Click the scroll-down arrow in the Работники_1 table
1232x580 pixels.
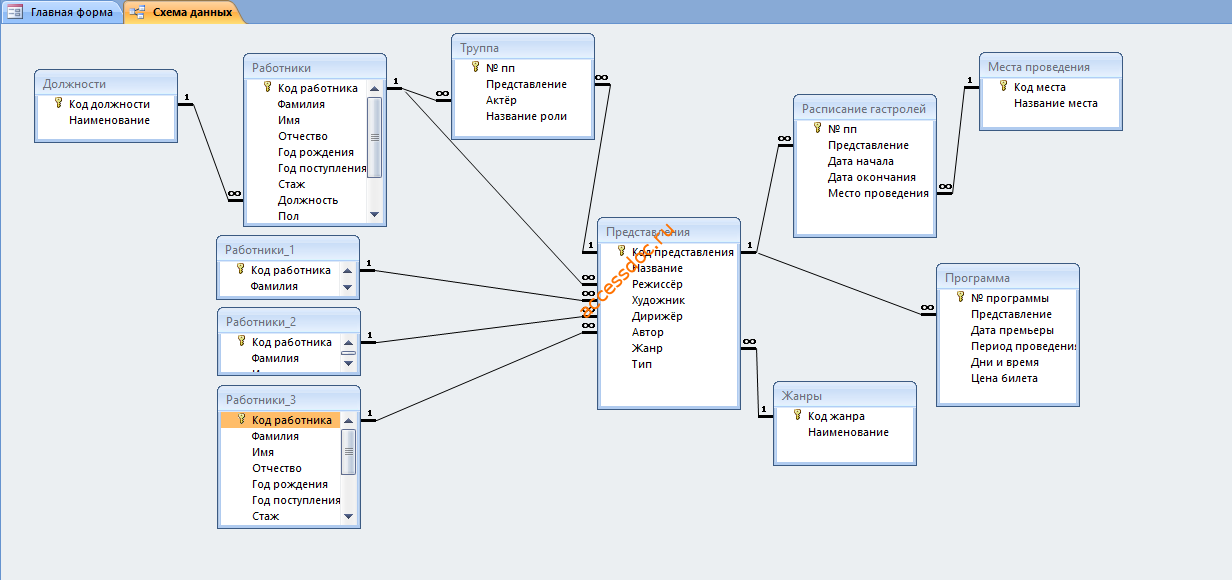pyautogui.click(x=348, y=286)
